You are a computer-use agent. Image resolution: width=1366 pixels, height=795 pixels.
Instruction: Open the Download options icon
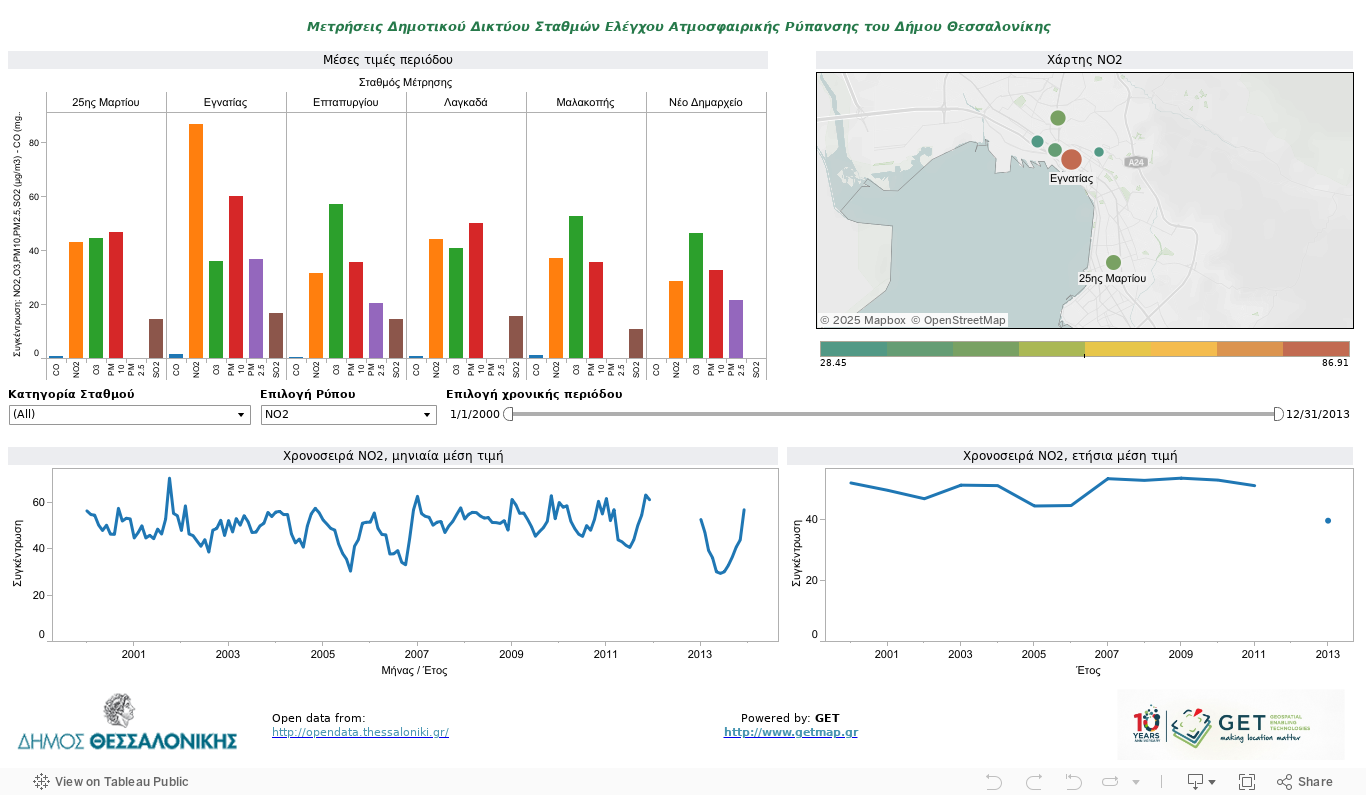(1201, 782)
